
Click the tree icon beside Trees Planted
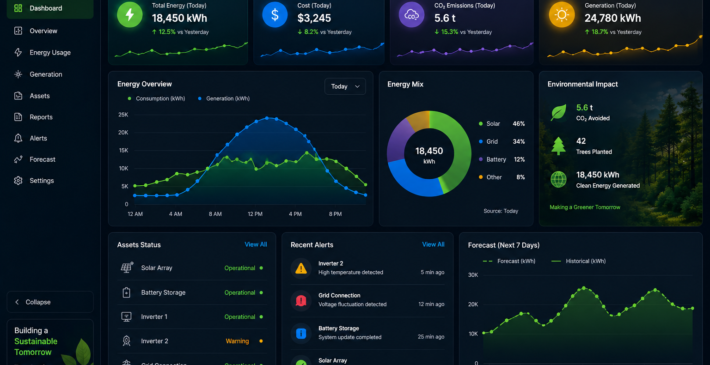(x=558, y=146)
